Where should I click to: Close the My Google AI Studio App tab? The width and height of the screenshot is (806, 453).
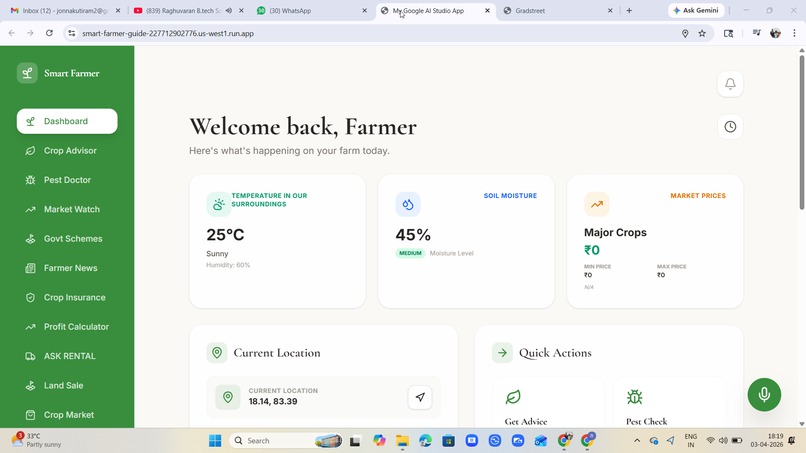[487, 10]
